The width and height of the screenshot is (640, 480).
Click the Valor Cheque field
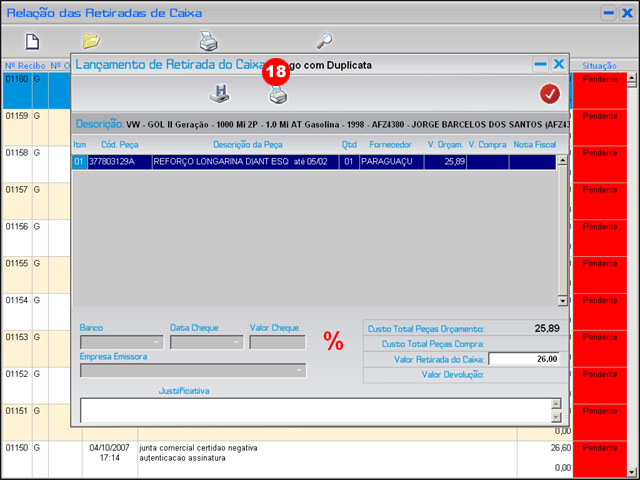click(277, 342)
